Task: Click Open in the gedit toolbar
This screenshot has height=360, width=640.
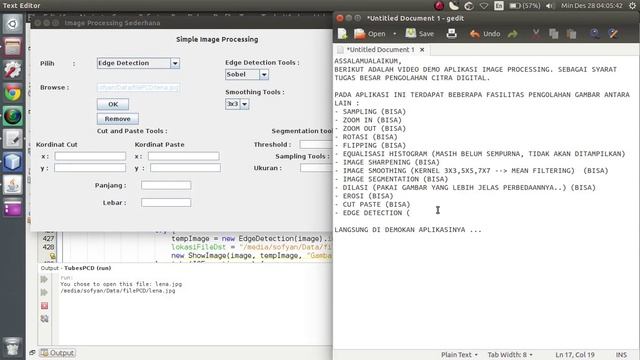Action: tap(369, 34)
